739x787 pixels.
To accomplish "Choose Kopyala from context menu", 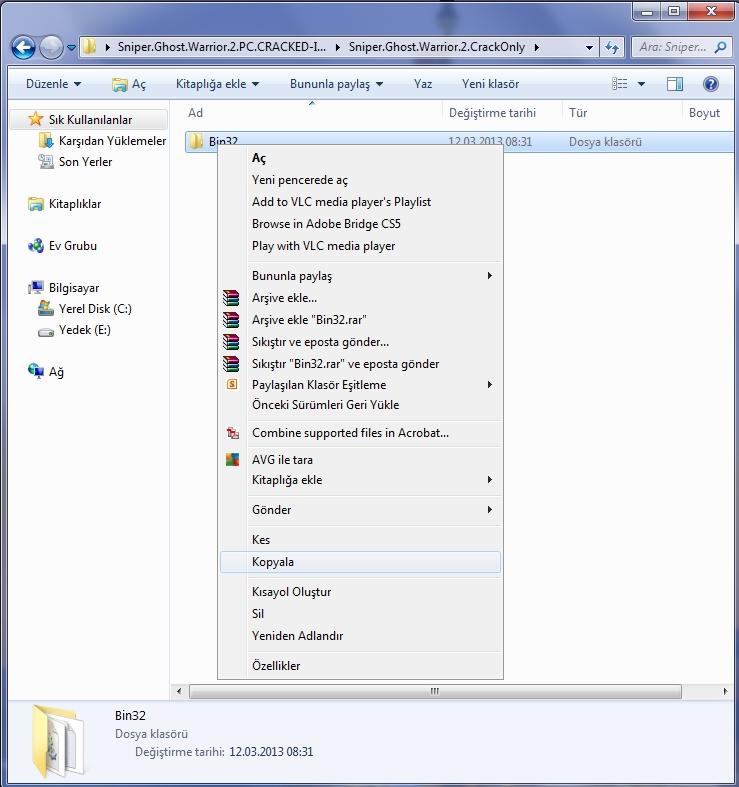I will tap(360, 562).
